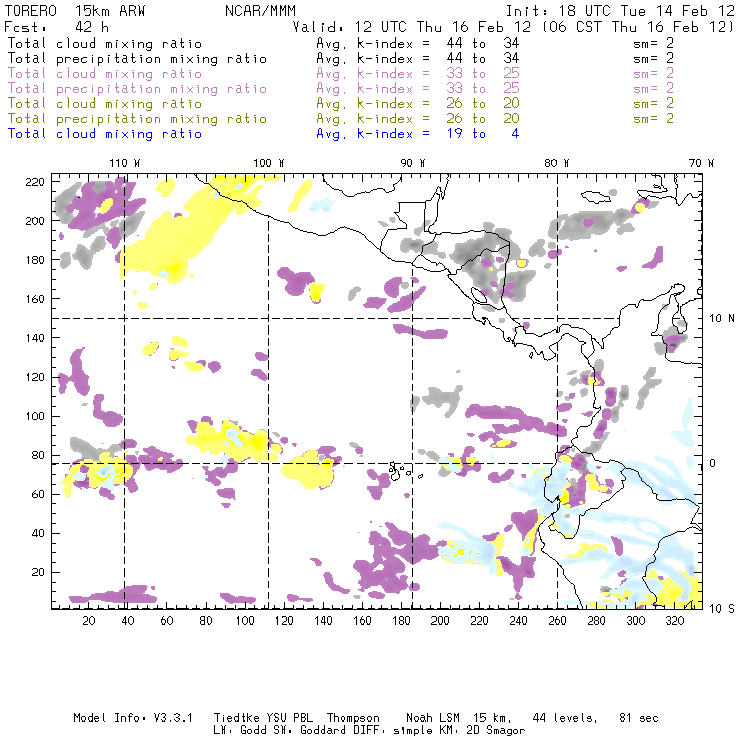
Task: Select the black "Total precipitation mixing ratio" legend label
Action: [x=137, y=59]
